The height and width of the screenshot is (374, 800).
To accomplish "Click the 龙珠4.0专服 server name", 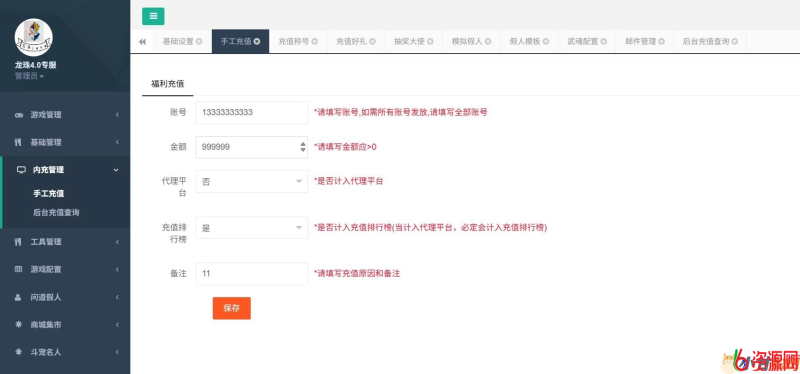I will pyautogui.click(x=35, y=65).
